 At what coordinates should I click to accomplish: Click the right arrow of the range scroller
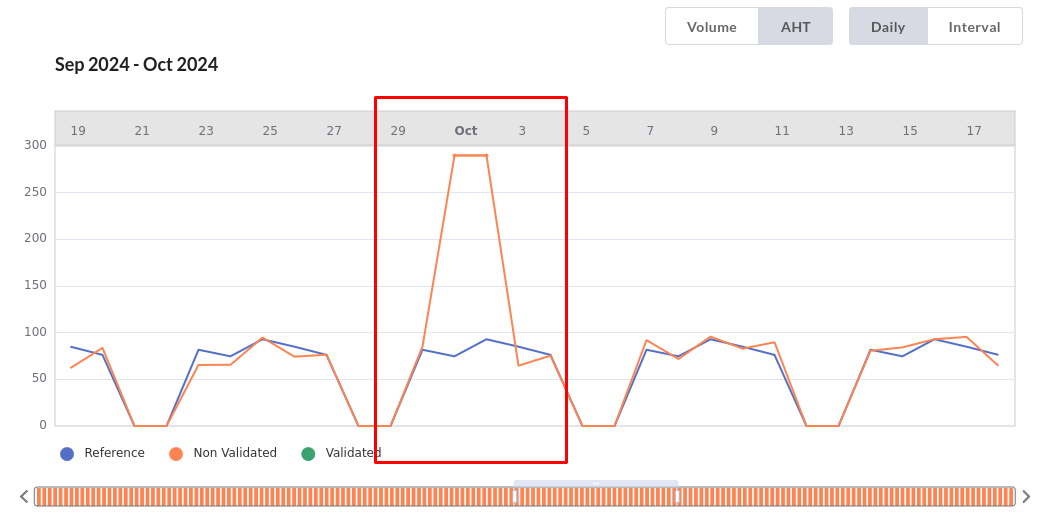[1025, 497]
